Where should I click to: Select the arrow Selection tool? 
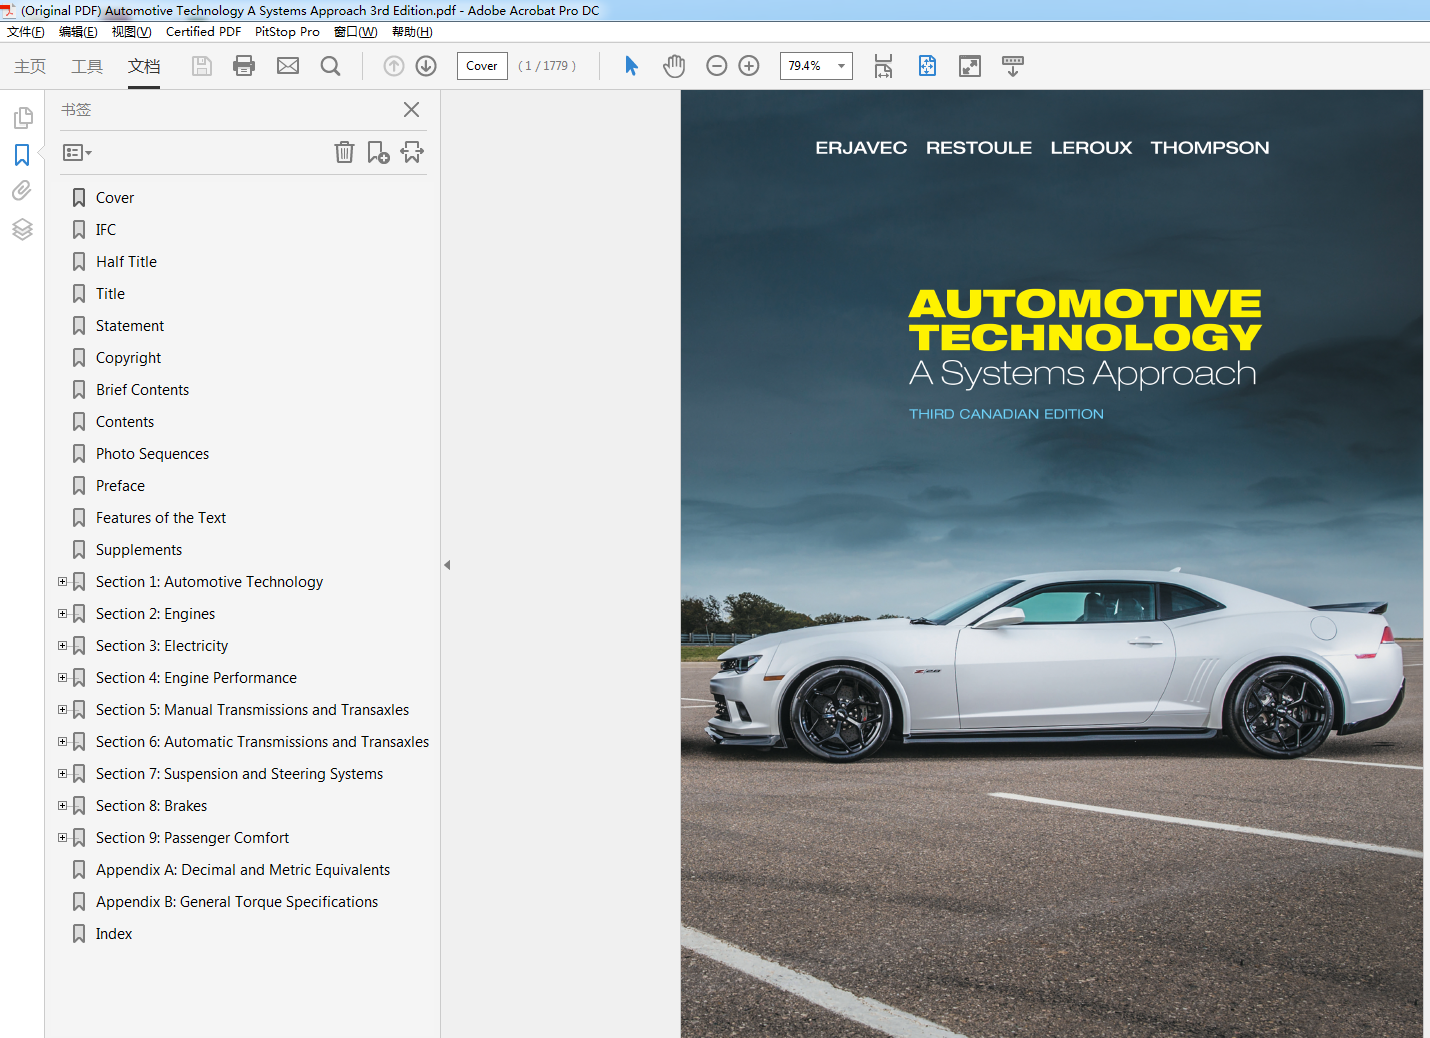tap(631, 66)
